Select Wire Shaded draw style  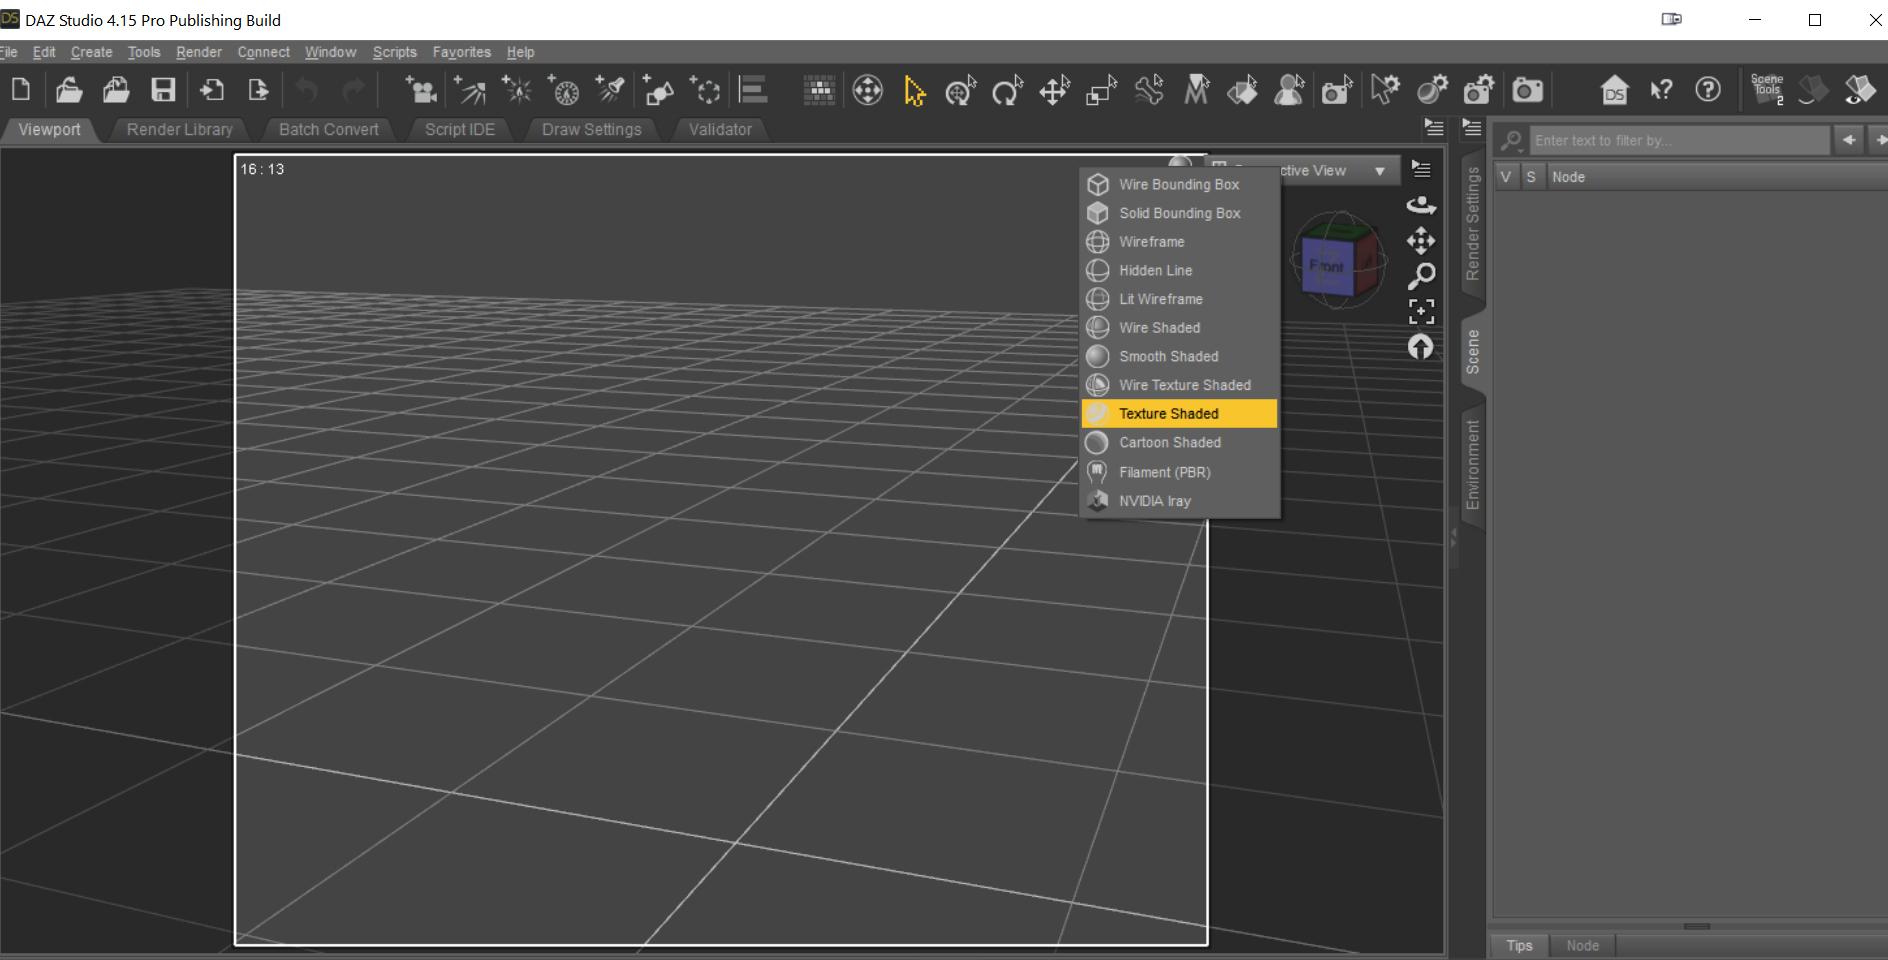(x=1180, y=328)
